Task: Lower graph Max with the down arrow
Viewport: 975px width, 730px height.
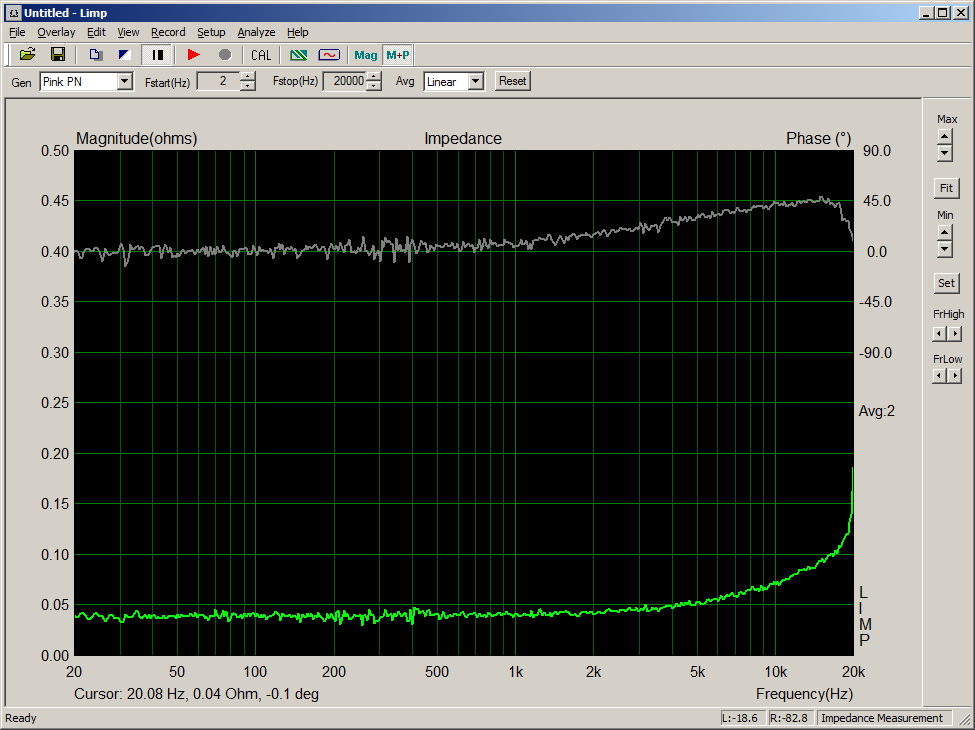Action: [x=945, y=153]
